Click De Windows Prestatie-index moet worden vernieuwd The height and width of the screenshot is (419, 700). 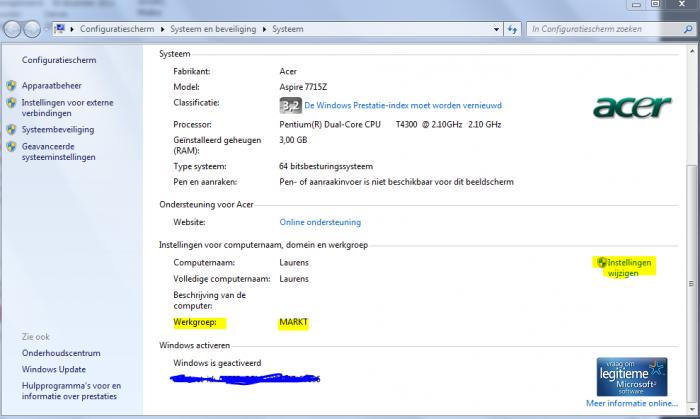[403, 105]
